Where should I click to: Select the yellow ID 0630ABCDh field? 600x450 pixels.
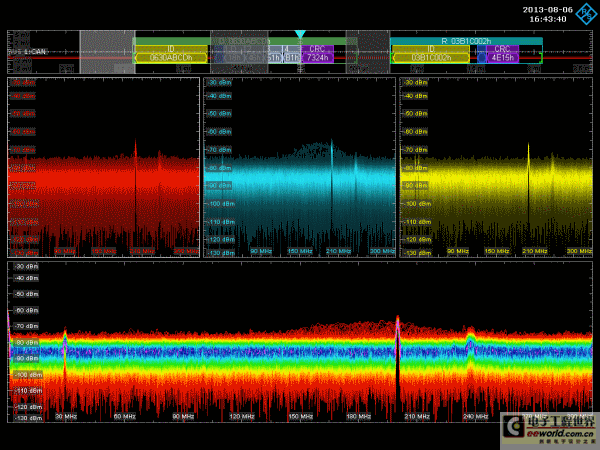(171, 54)
